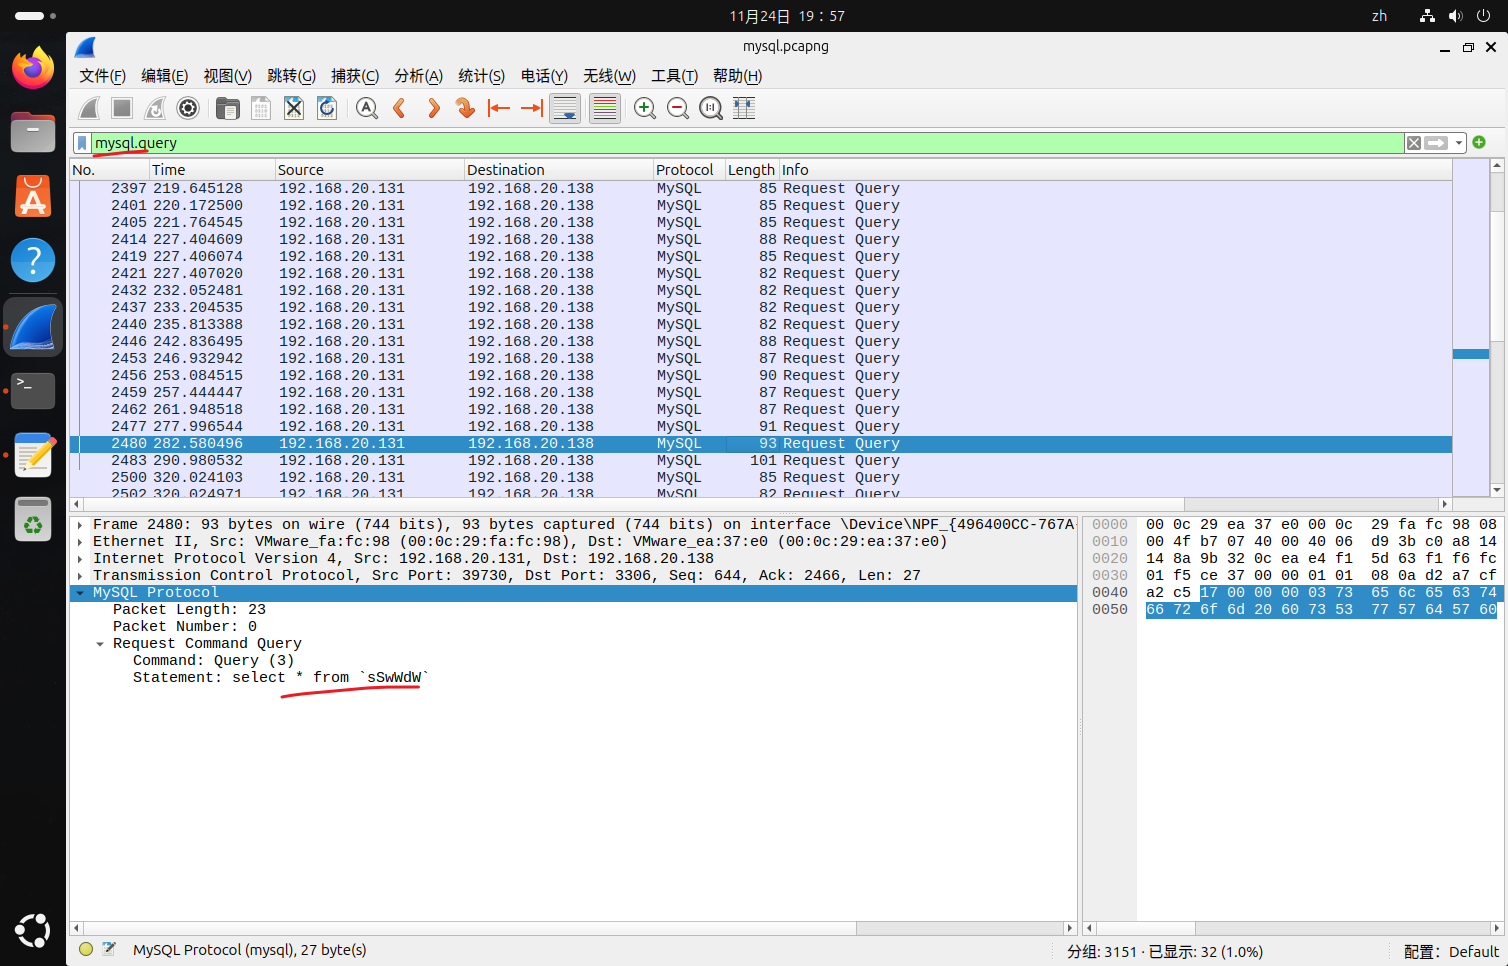
Task: Jump to the first packet
Action: (498, 108)
